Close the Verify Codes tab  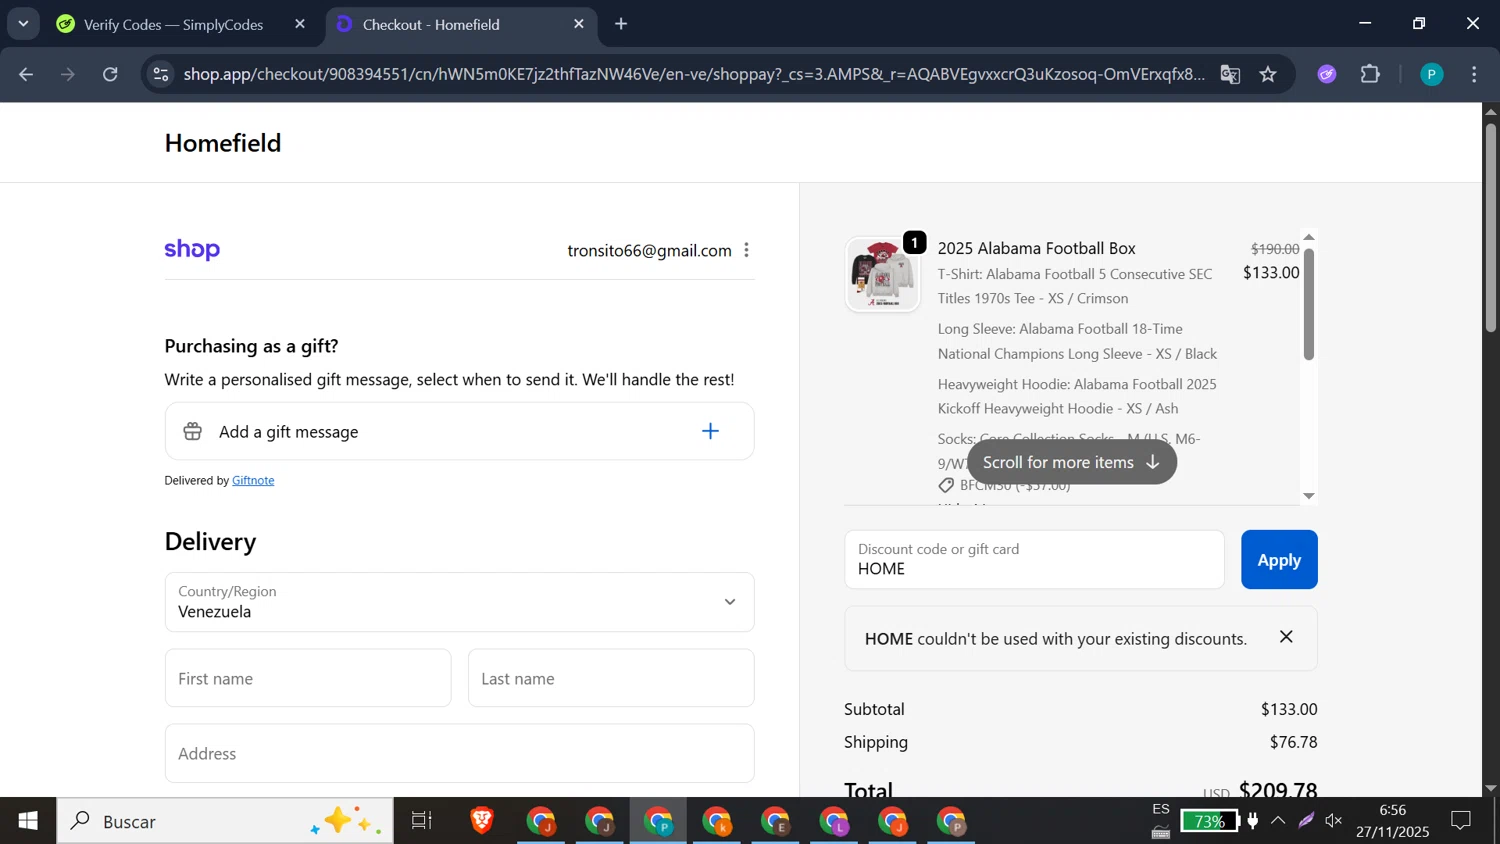(300, 24)
